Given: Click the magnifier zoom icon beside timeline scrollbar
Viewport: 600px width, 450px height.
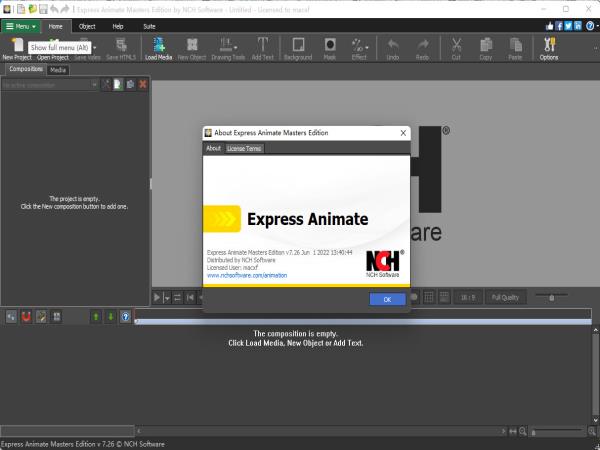Looking at the screenshot, I should 522,432.
